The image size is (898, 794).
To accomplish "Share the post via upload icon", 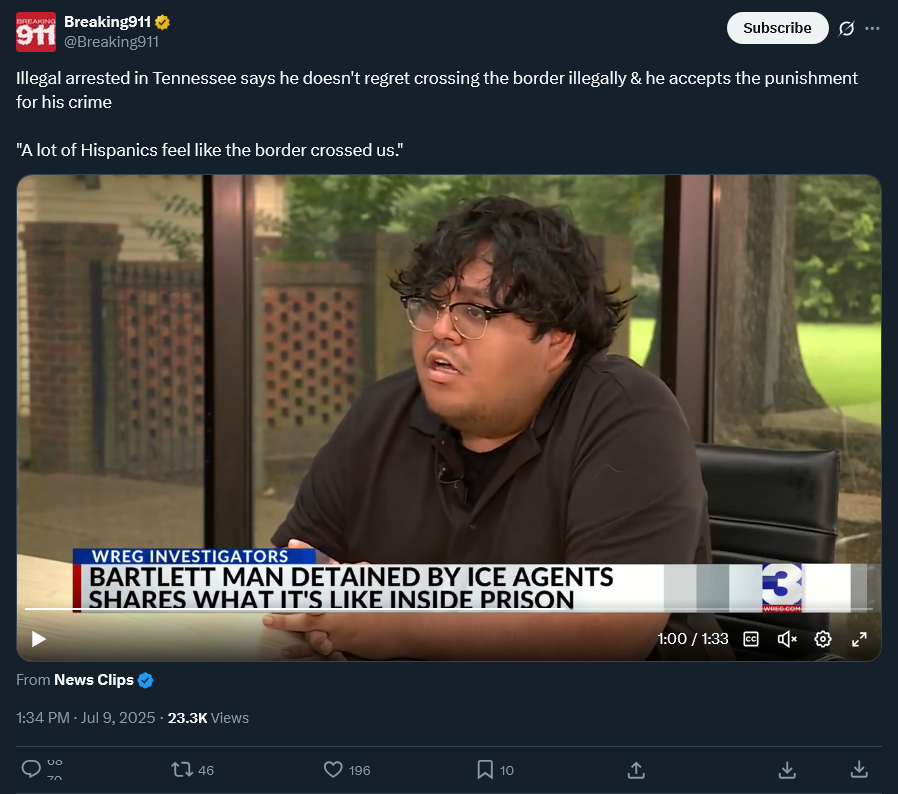I will (x=636, y=770).
